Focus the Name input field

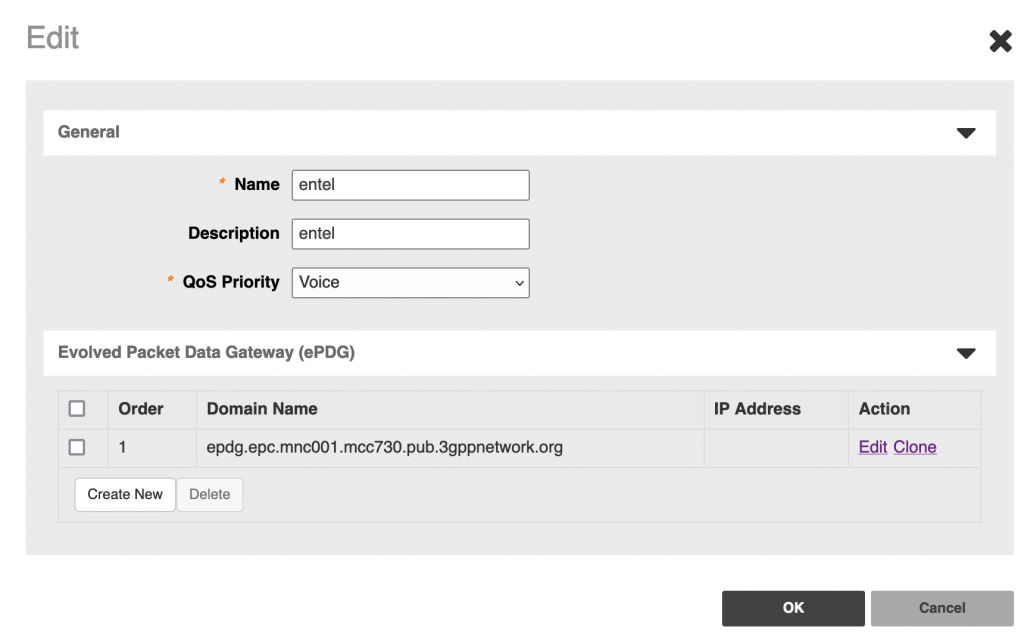(410, 185)
